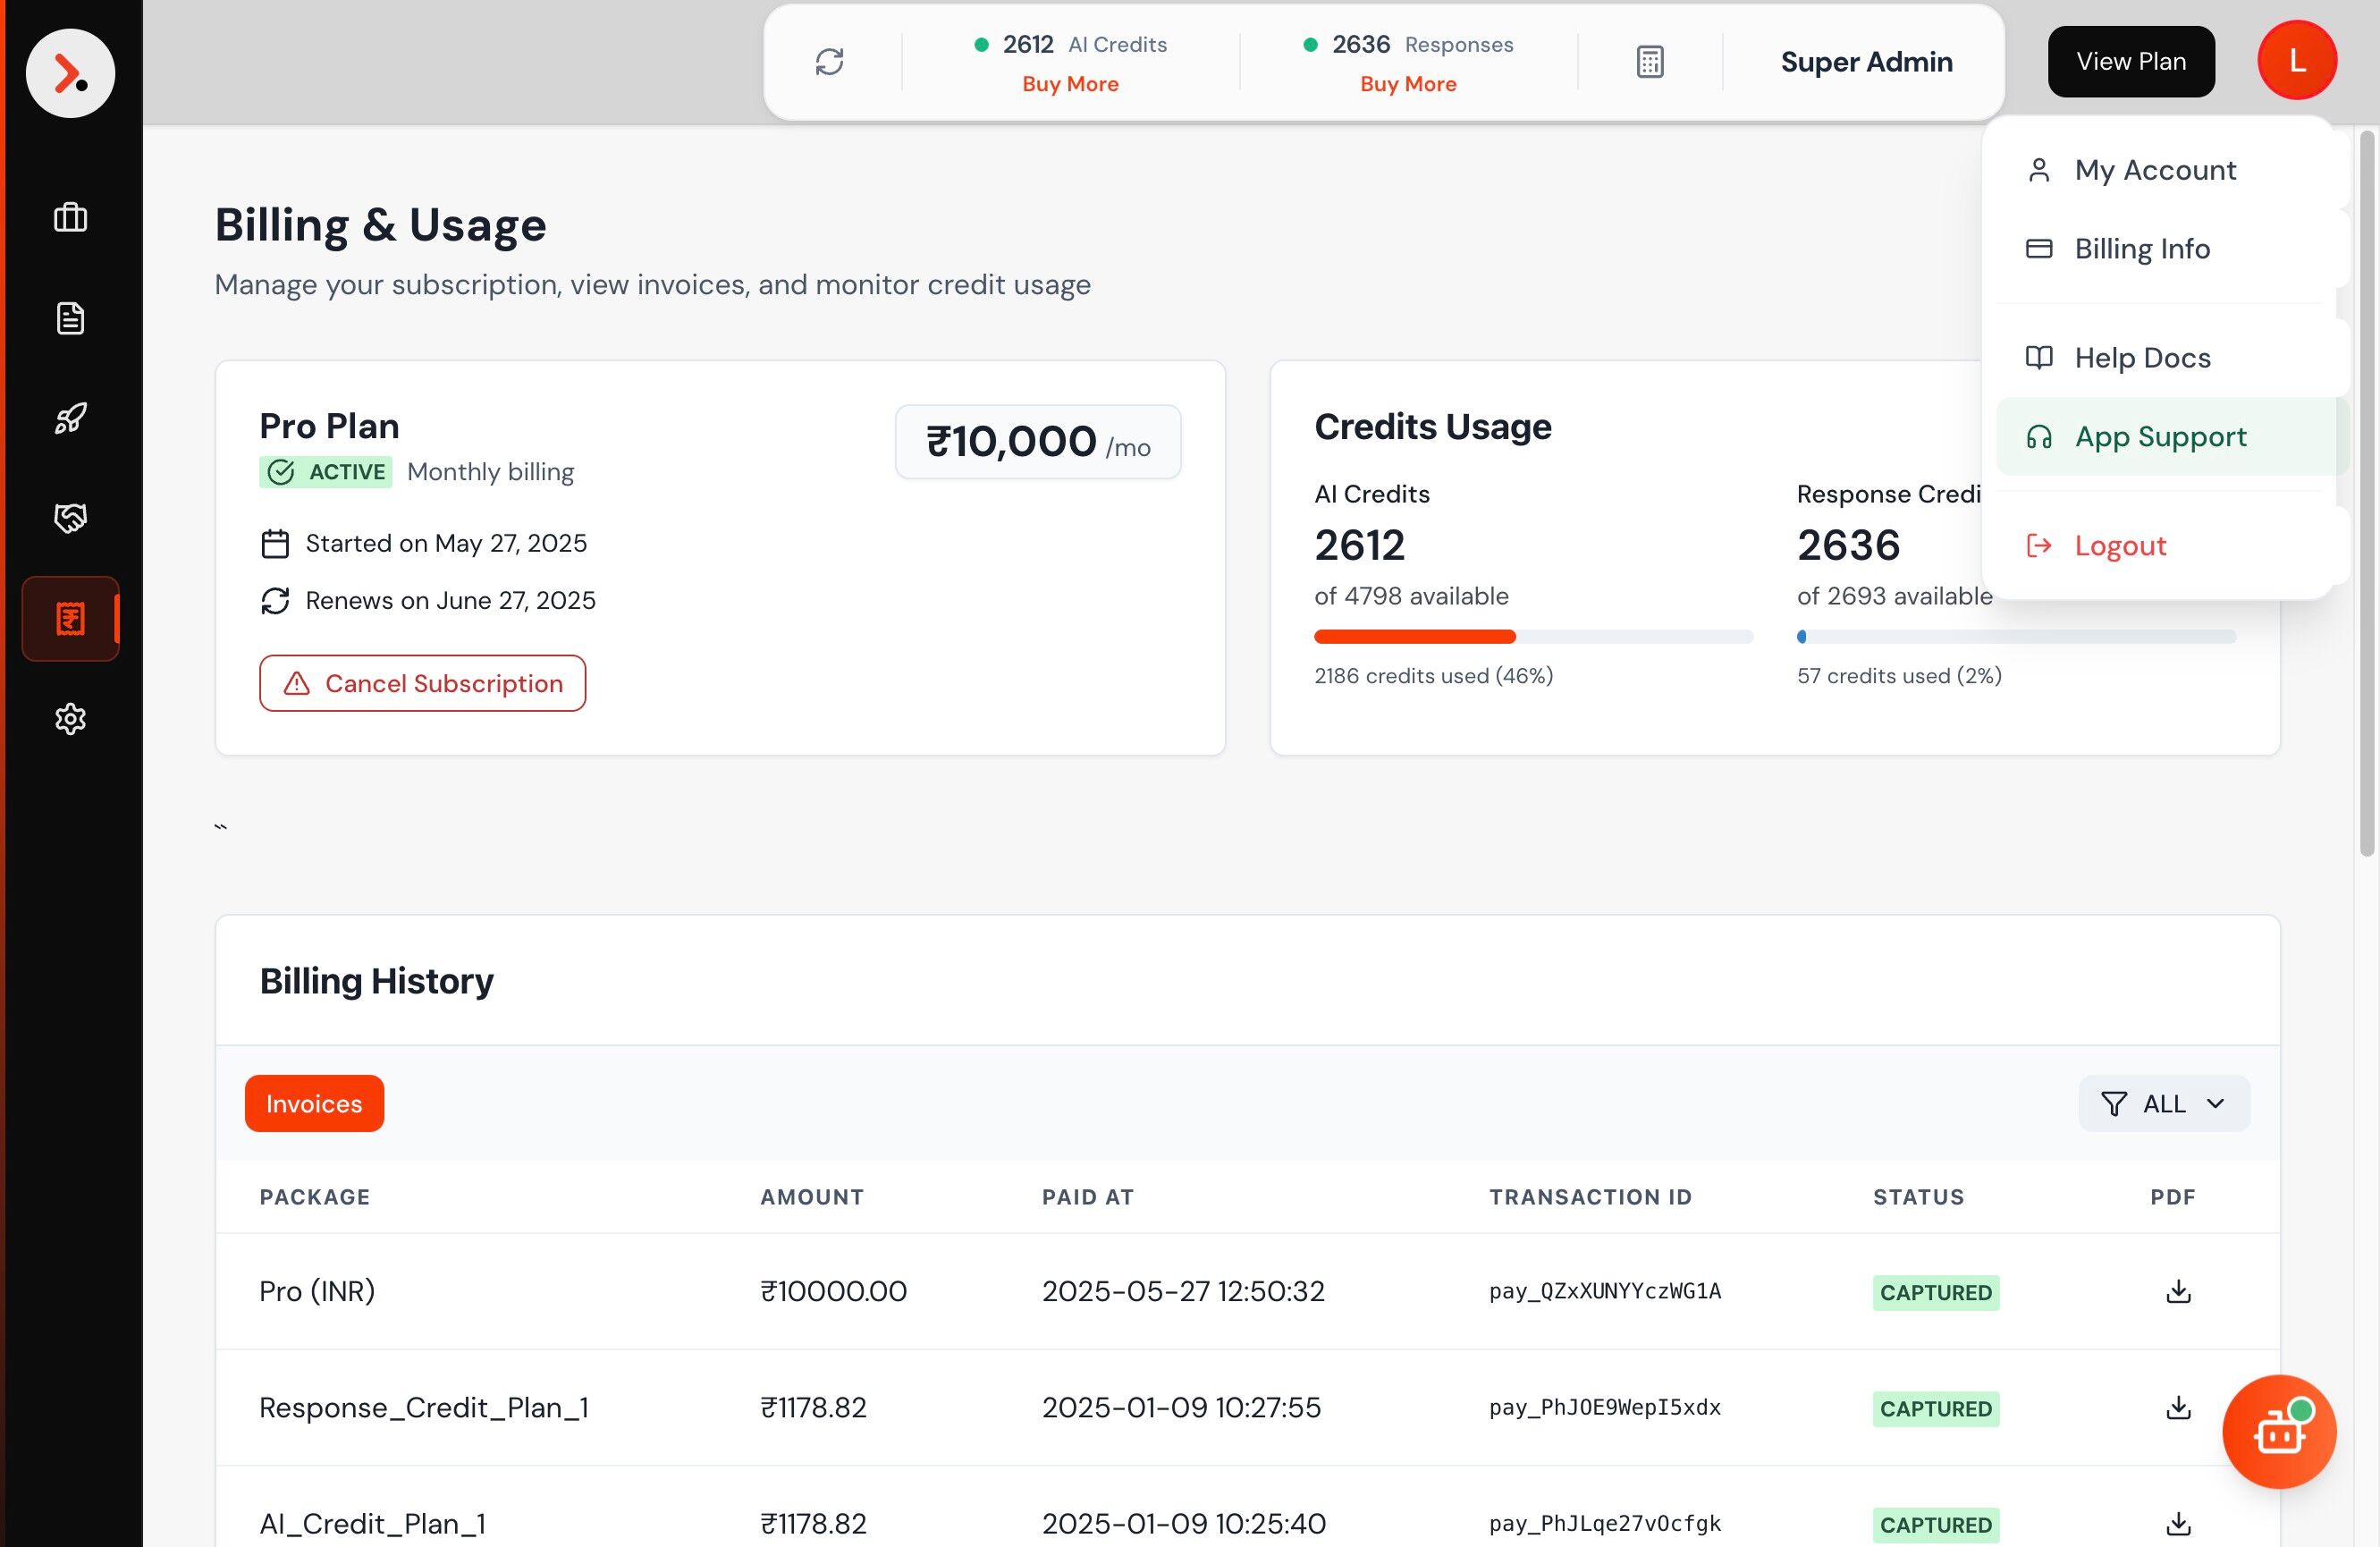Click the Cancel Subscription button

tap(422, 683)
